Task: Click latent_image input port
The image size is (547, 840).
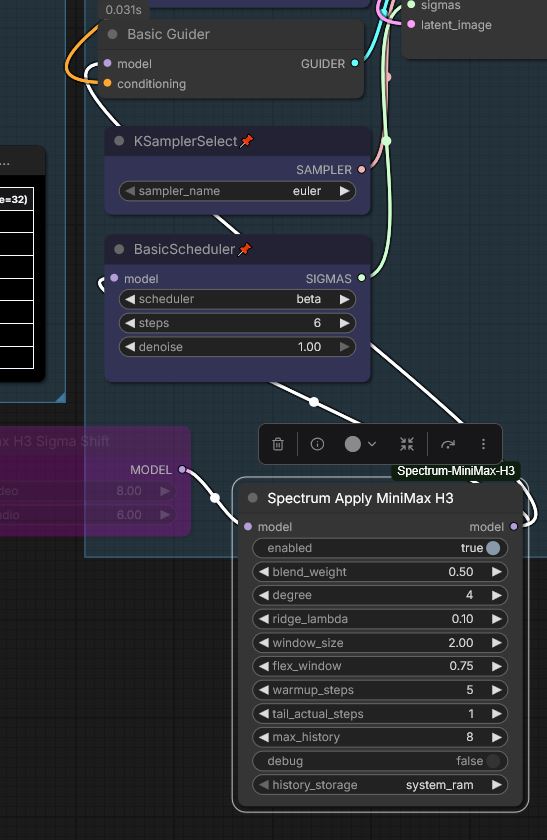Action: pyautogui.click(x=411, y=24)
